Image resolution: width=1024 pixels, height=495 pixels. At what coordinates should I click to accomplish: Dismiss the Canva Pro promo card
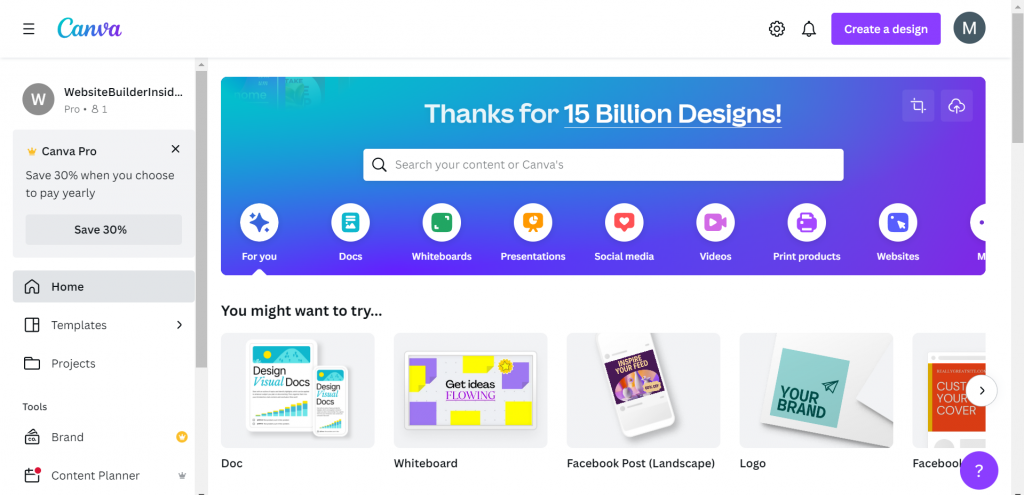(175, 149)
